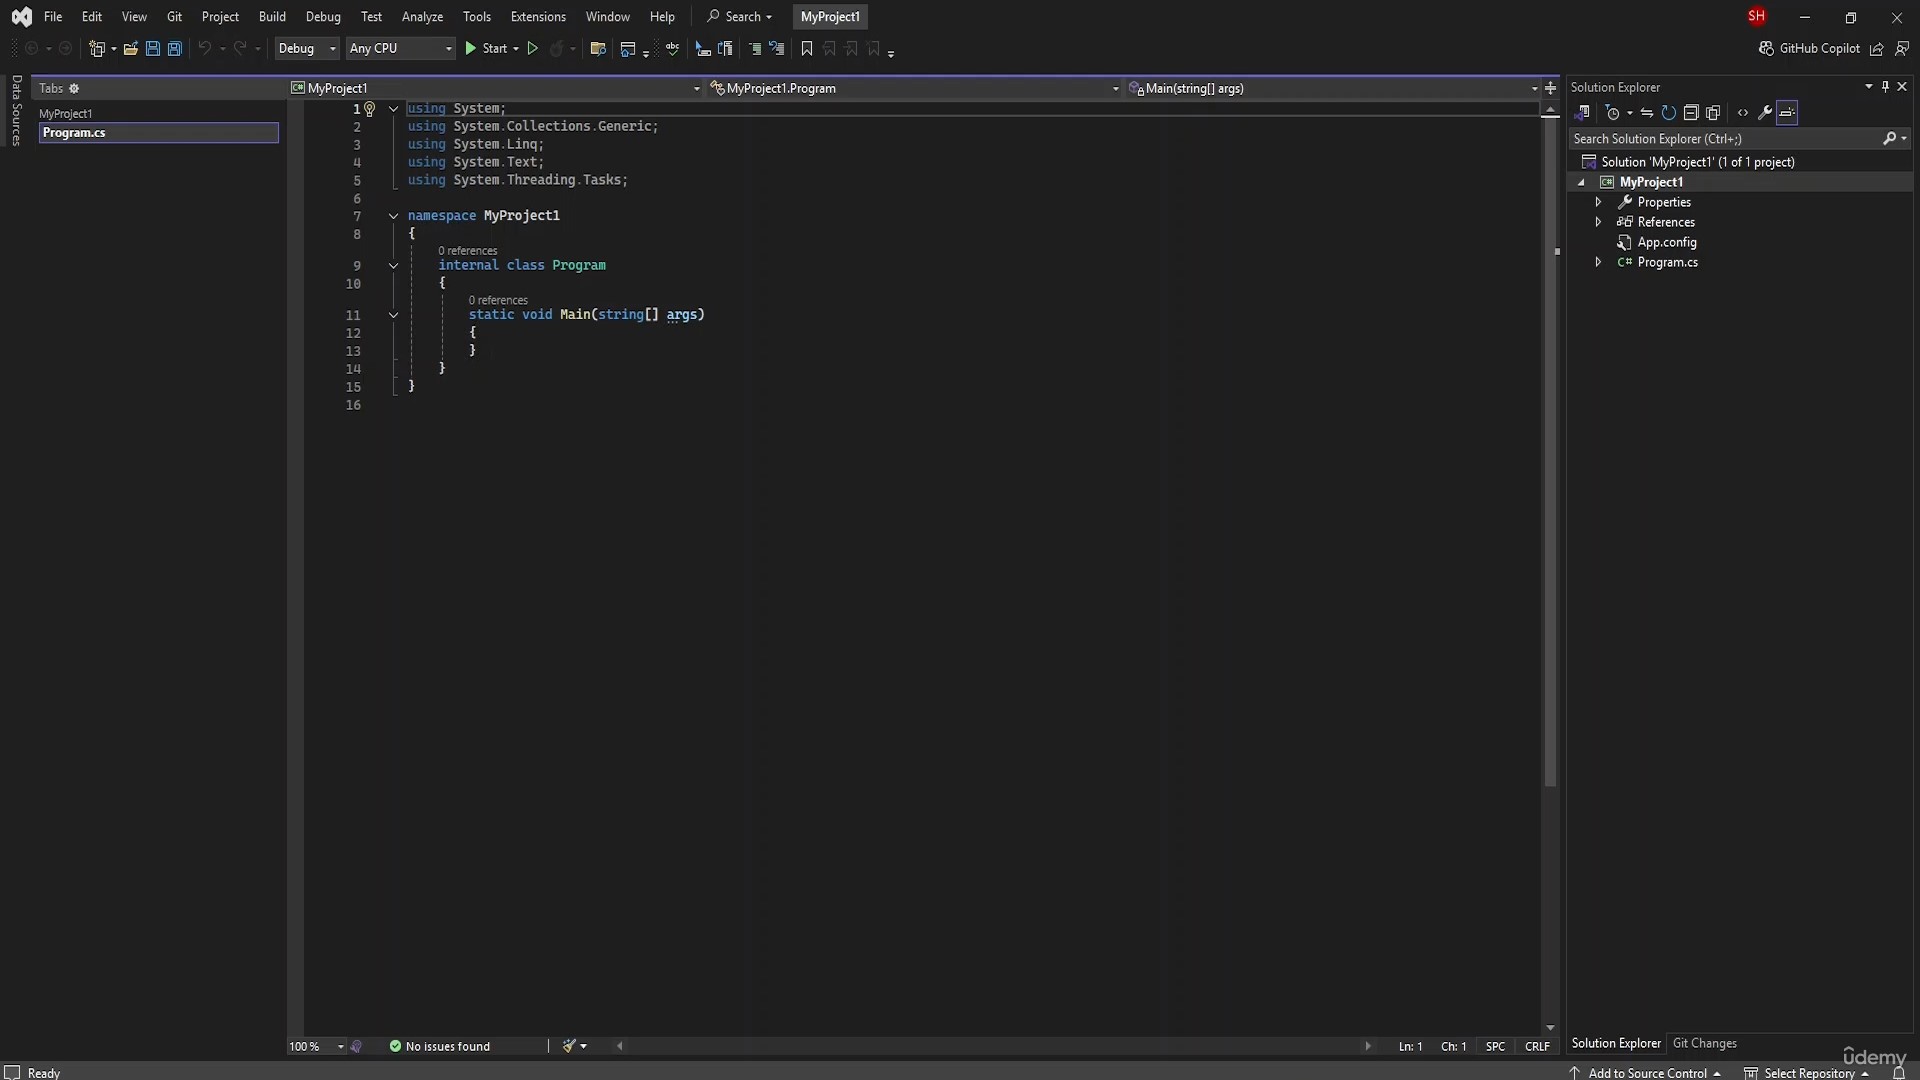Toggle Show All Files in Solution Explorer
This screenshot has height=1080, width=1920.
click(x=1713, y=113)
